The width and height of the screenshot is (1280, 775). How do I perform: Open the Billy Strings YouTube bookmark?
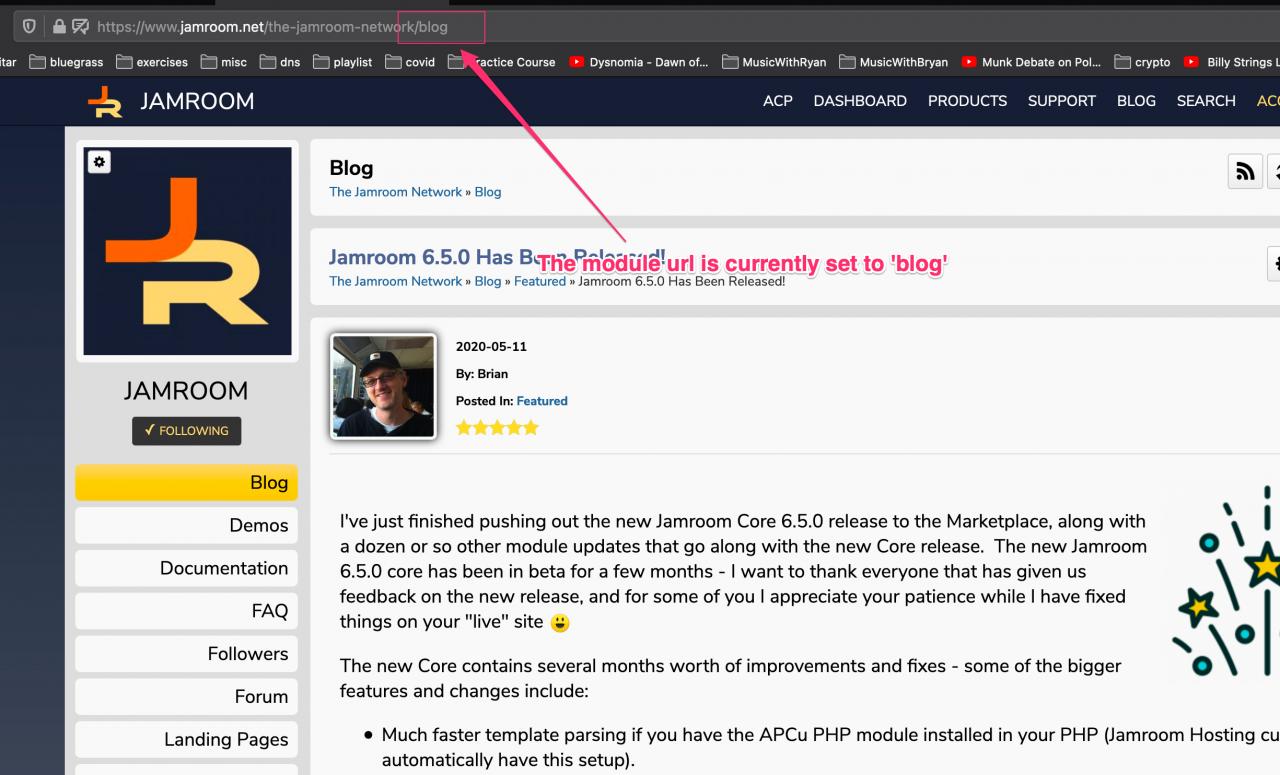[x=1232, y=62]
